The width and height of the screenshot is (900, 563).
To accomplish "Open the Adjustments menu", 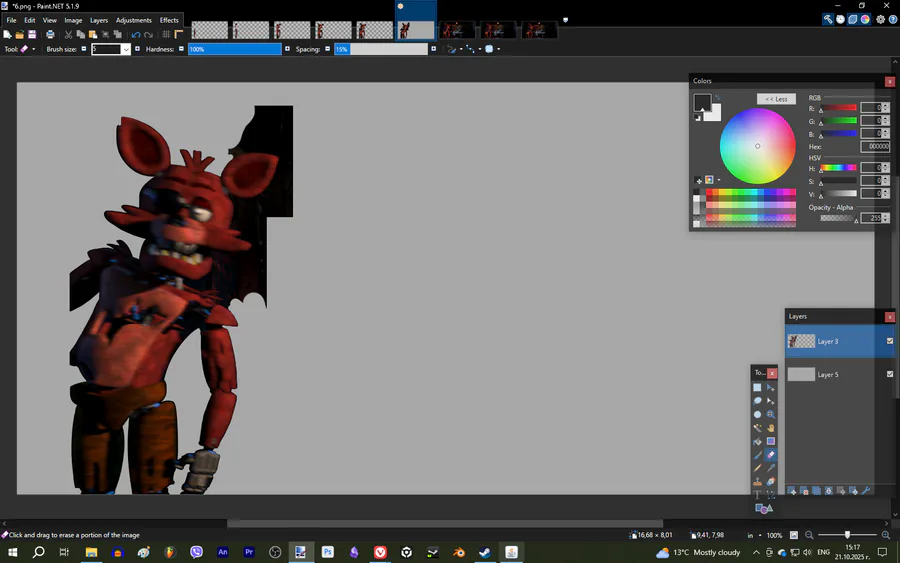I will [x=134, y=20].
